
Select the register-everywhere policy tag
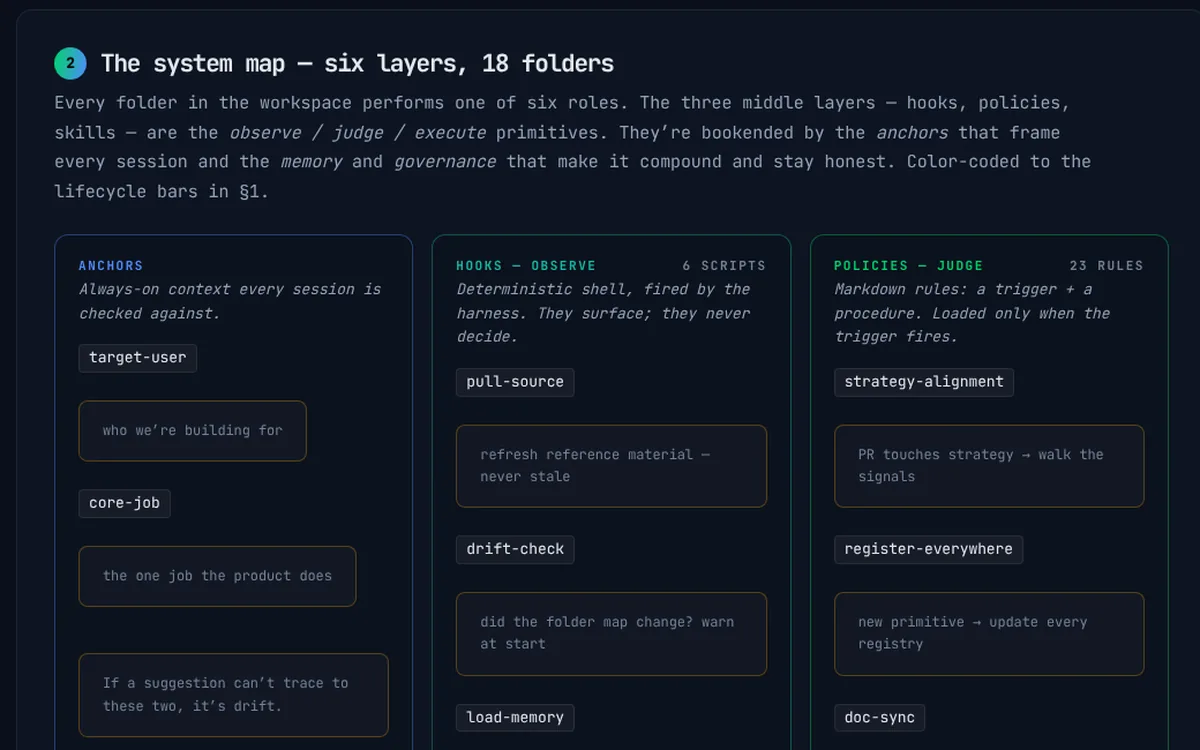coord(929,549)
